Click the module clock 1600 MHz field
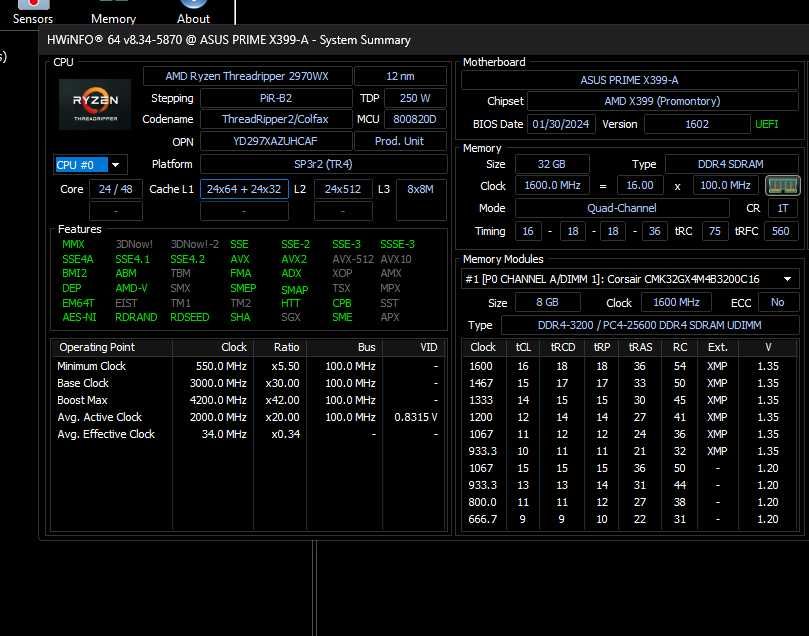The image size is (809, 636). point(676,302)
